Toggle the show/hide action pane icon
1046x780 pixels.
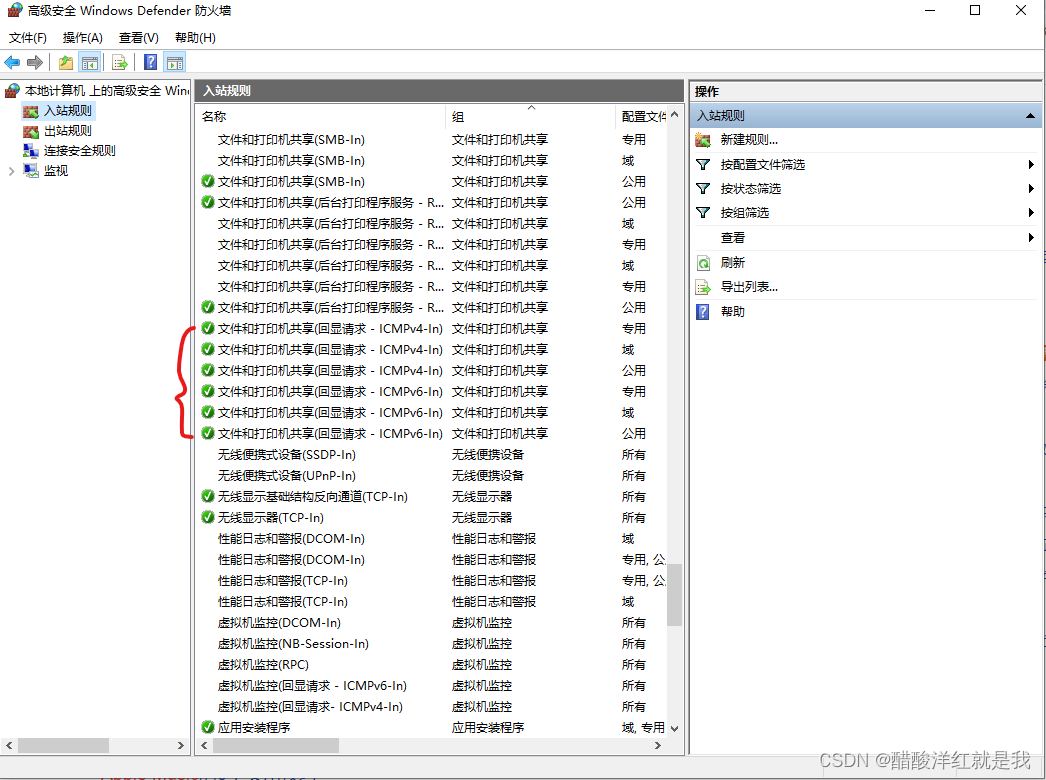point(175,63)
